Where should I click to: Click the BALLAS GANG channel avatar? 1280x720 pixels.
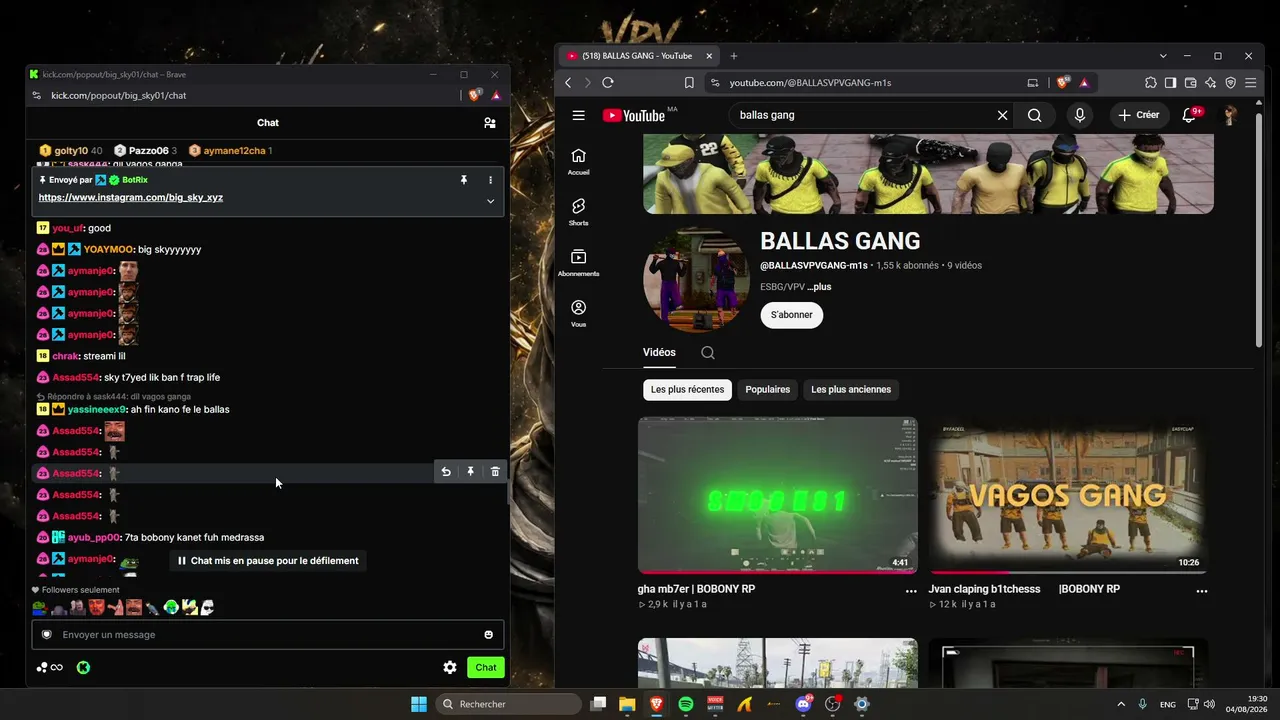(696, 280)
